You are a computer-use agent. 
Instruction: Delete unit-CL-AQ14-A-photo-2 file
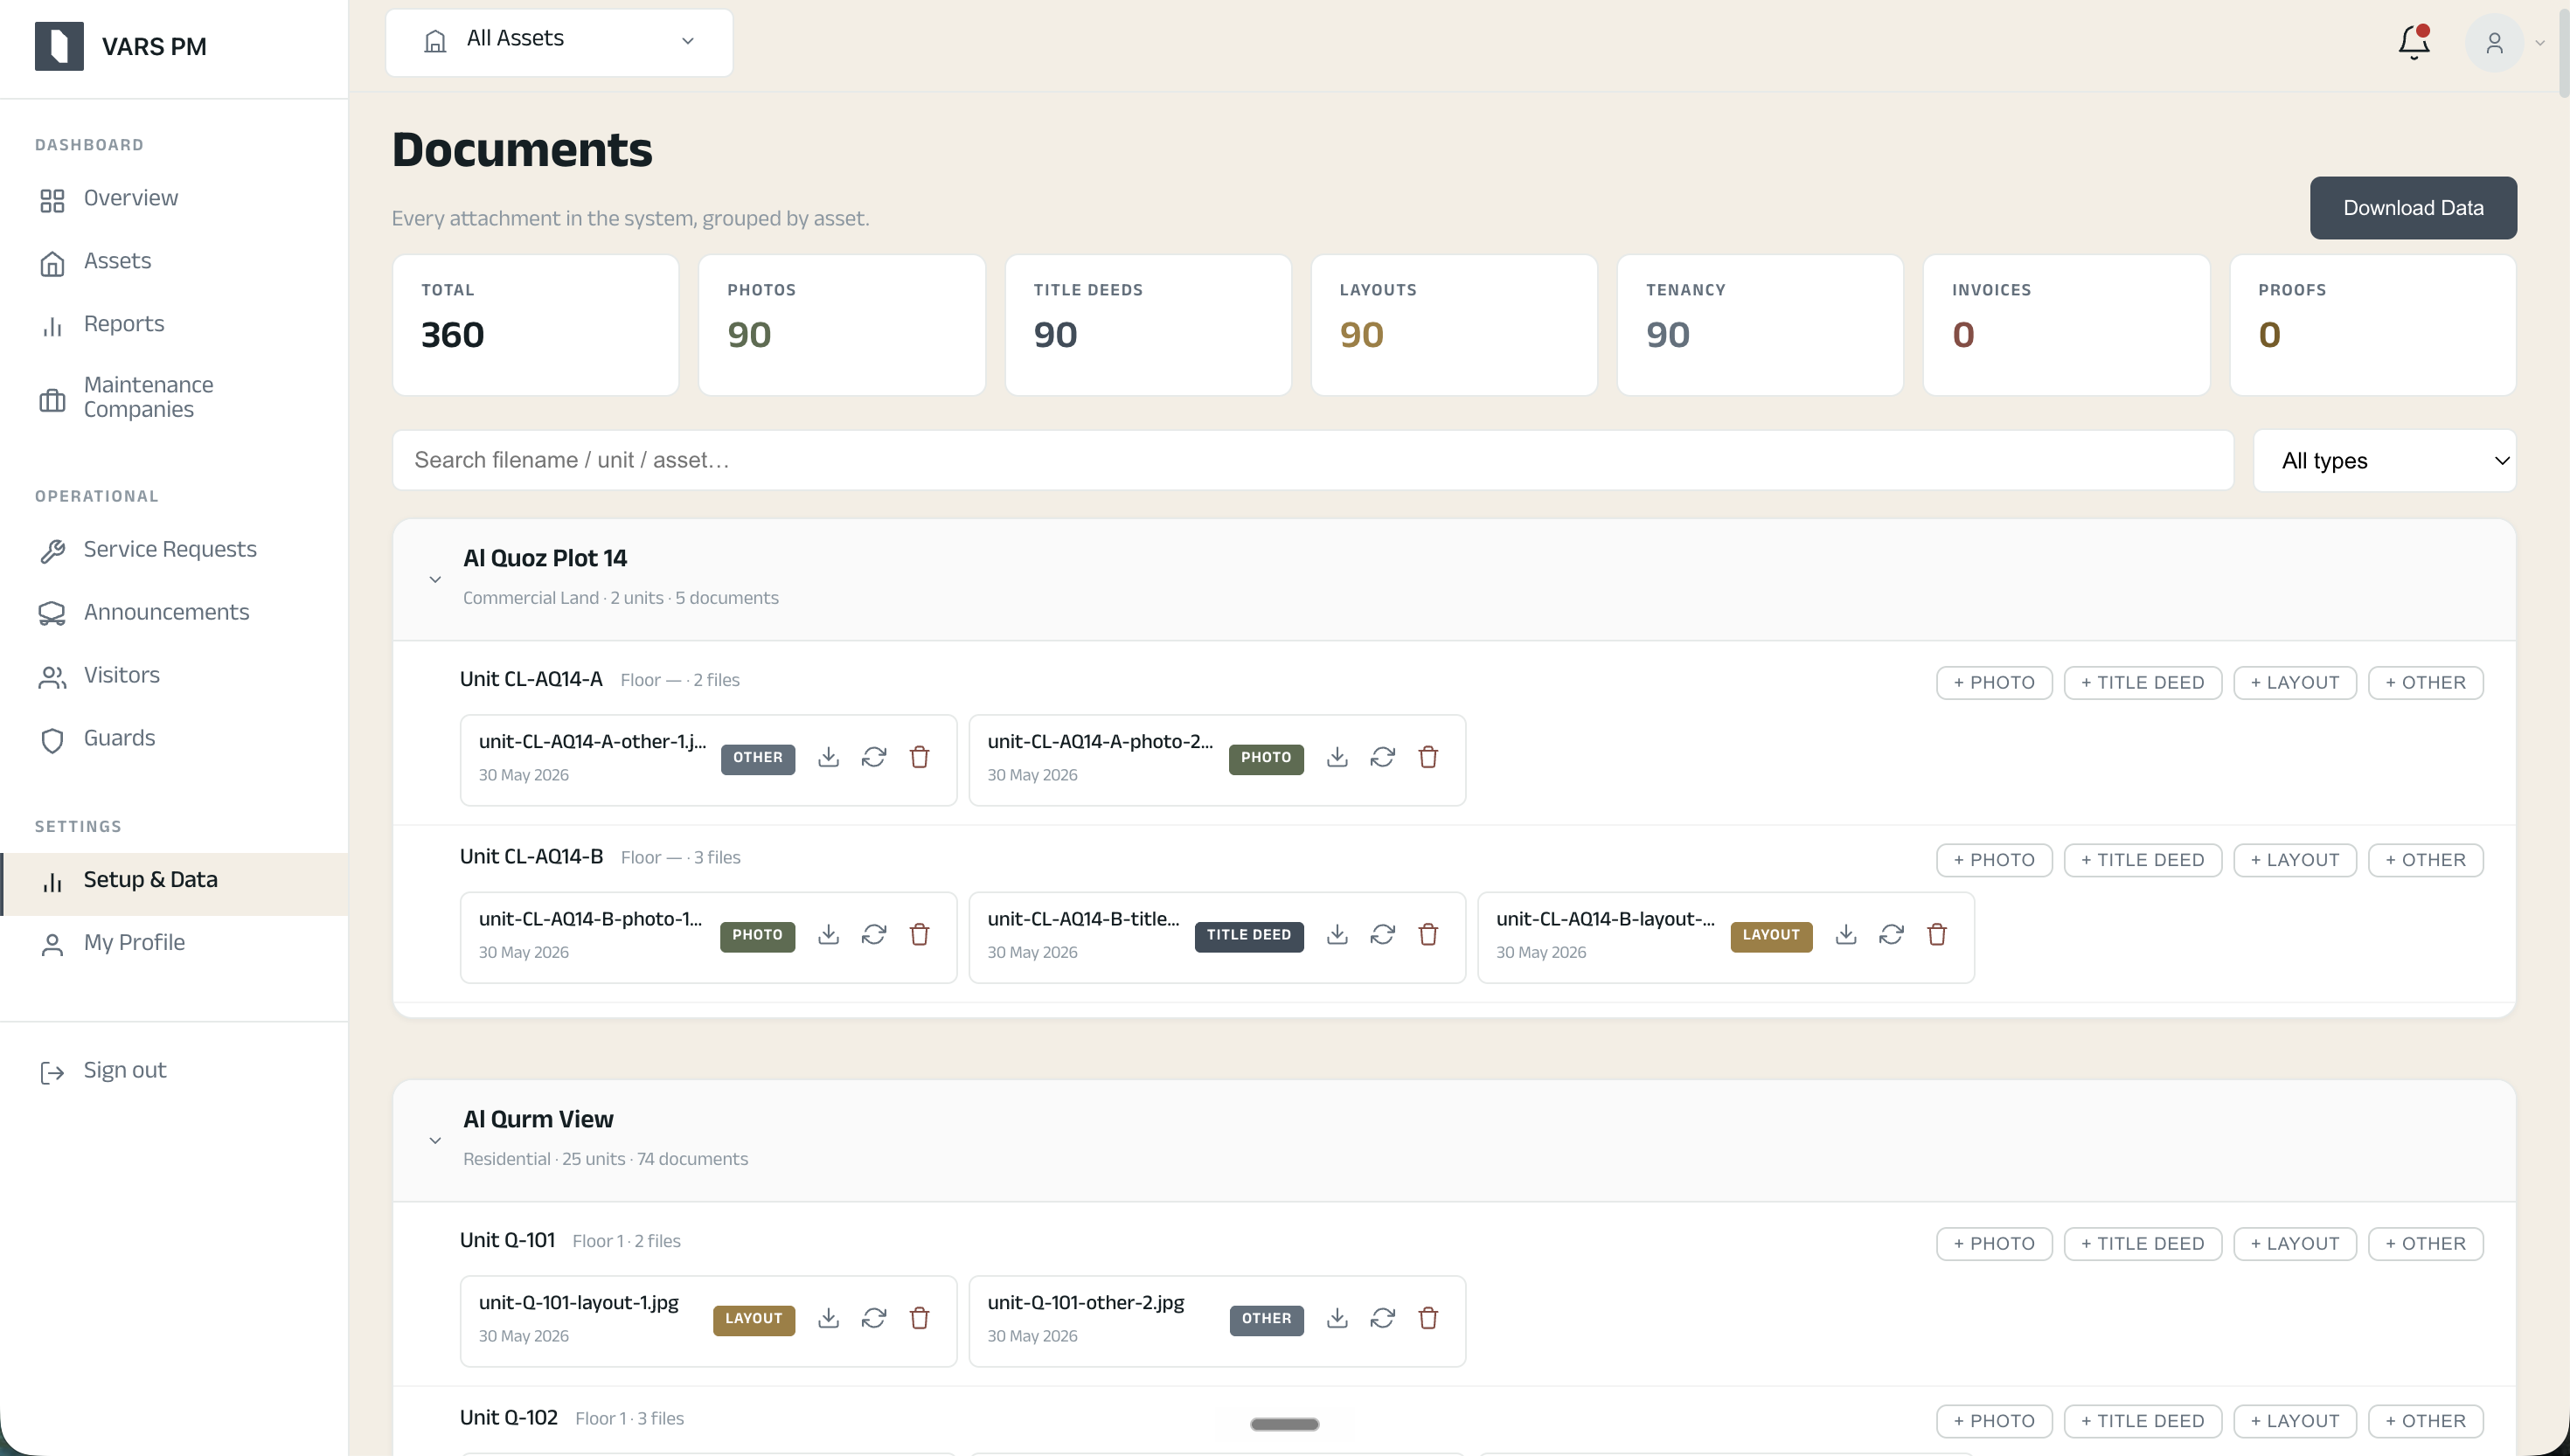click(x=1428, y=757)
